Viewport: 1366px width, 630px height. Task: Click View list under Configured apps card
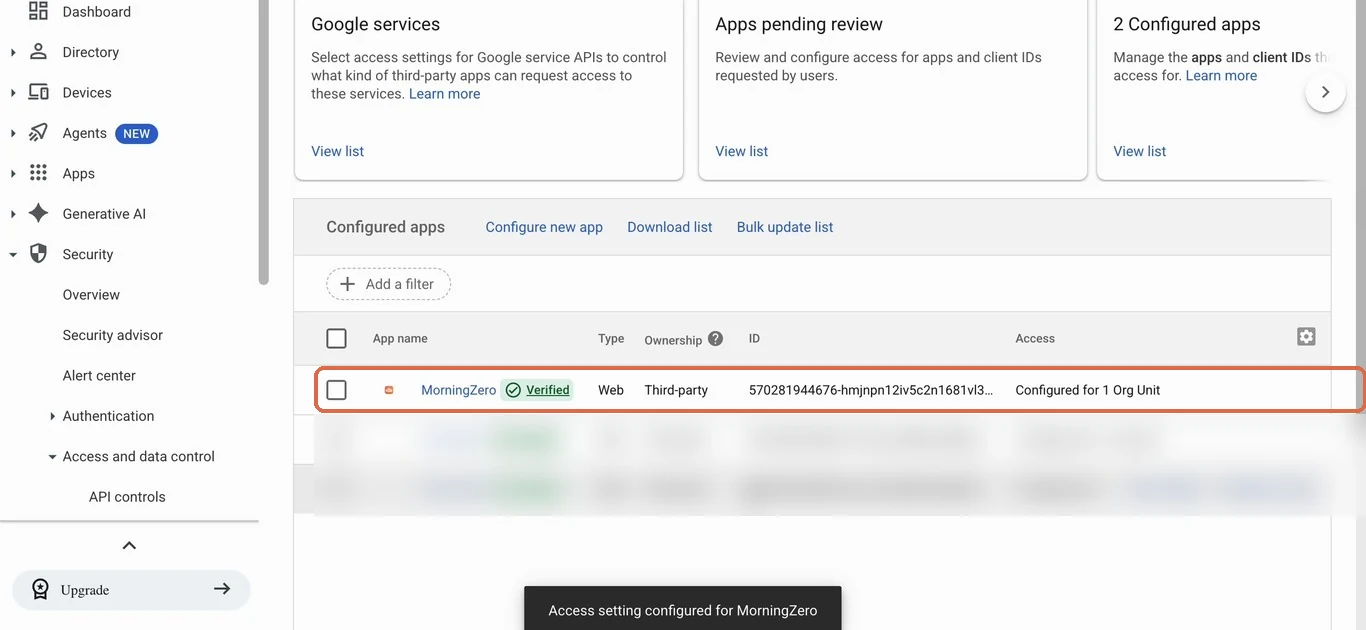click(1140, 151)
